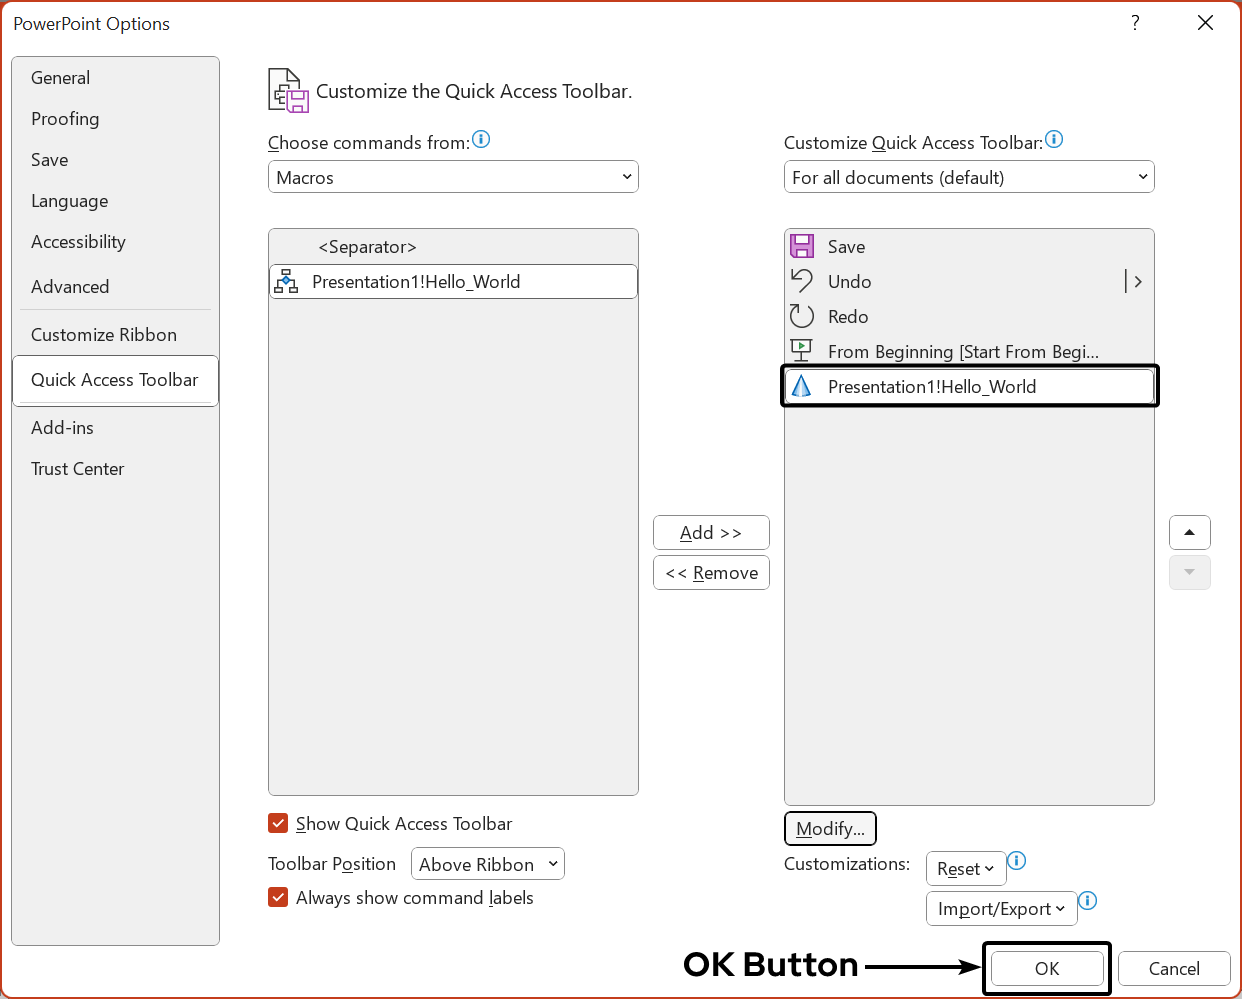Open the Trust Center category
The width and height of the screenshot is (1242, 999).
(78, 469)
